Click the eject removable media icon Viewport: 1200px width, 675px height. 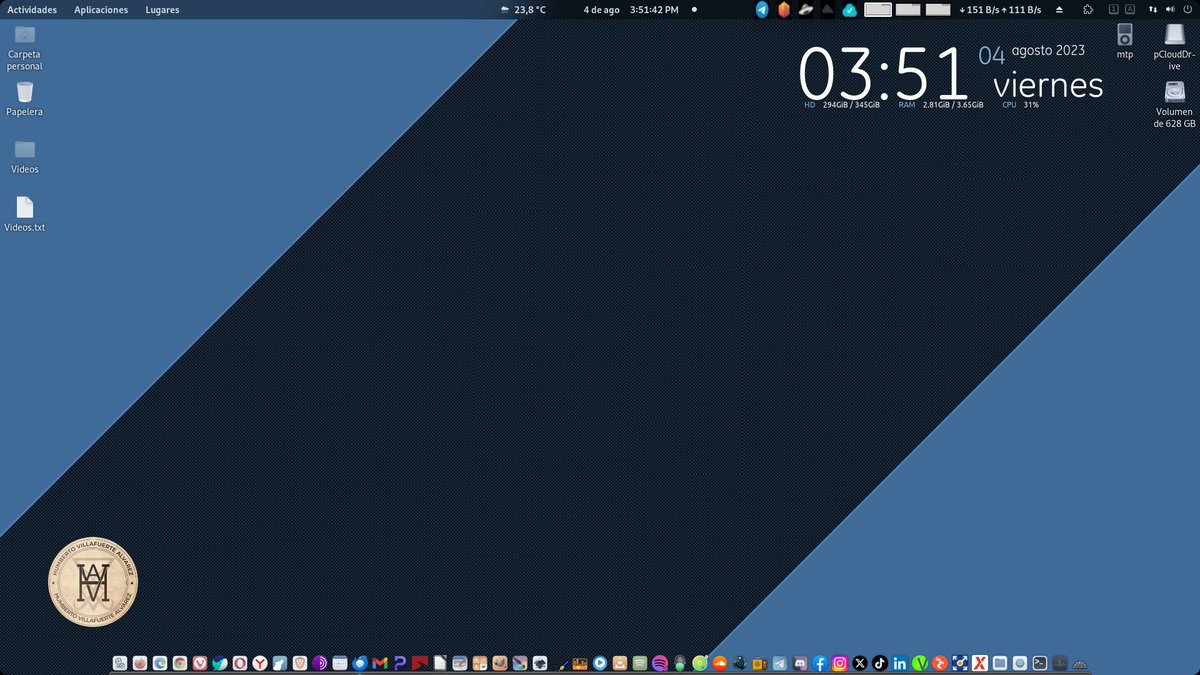[x=1059, y=9]
